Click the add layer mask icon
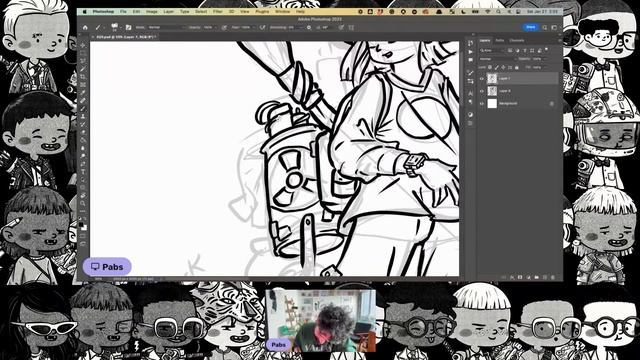Viewport: 640px width, 360px height. 520,277
